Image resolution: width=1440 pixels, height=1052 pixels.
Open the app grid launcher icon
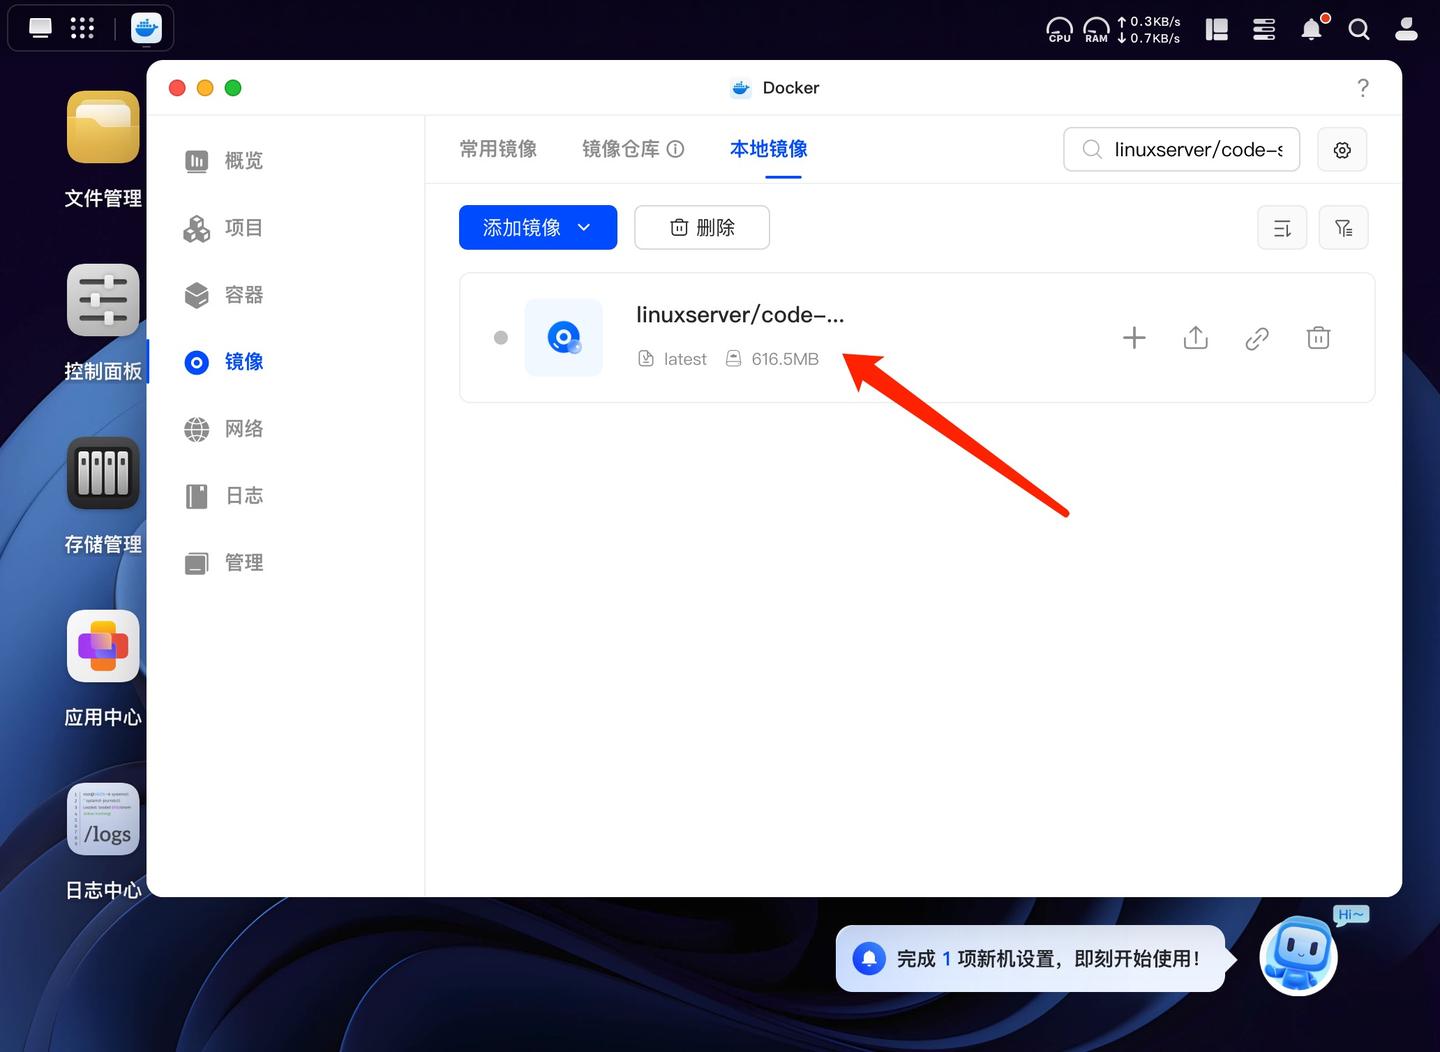83,28
